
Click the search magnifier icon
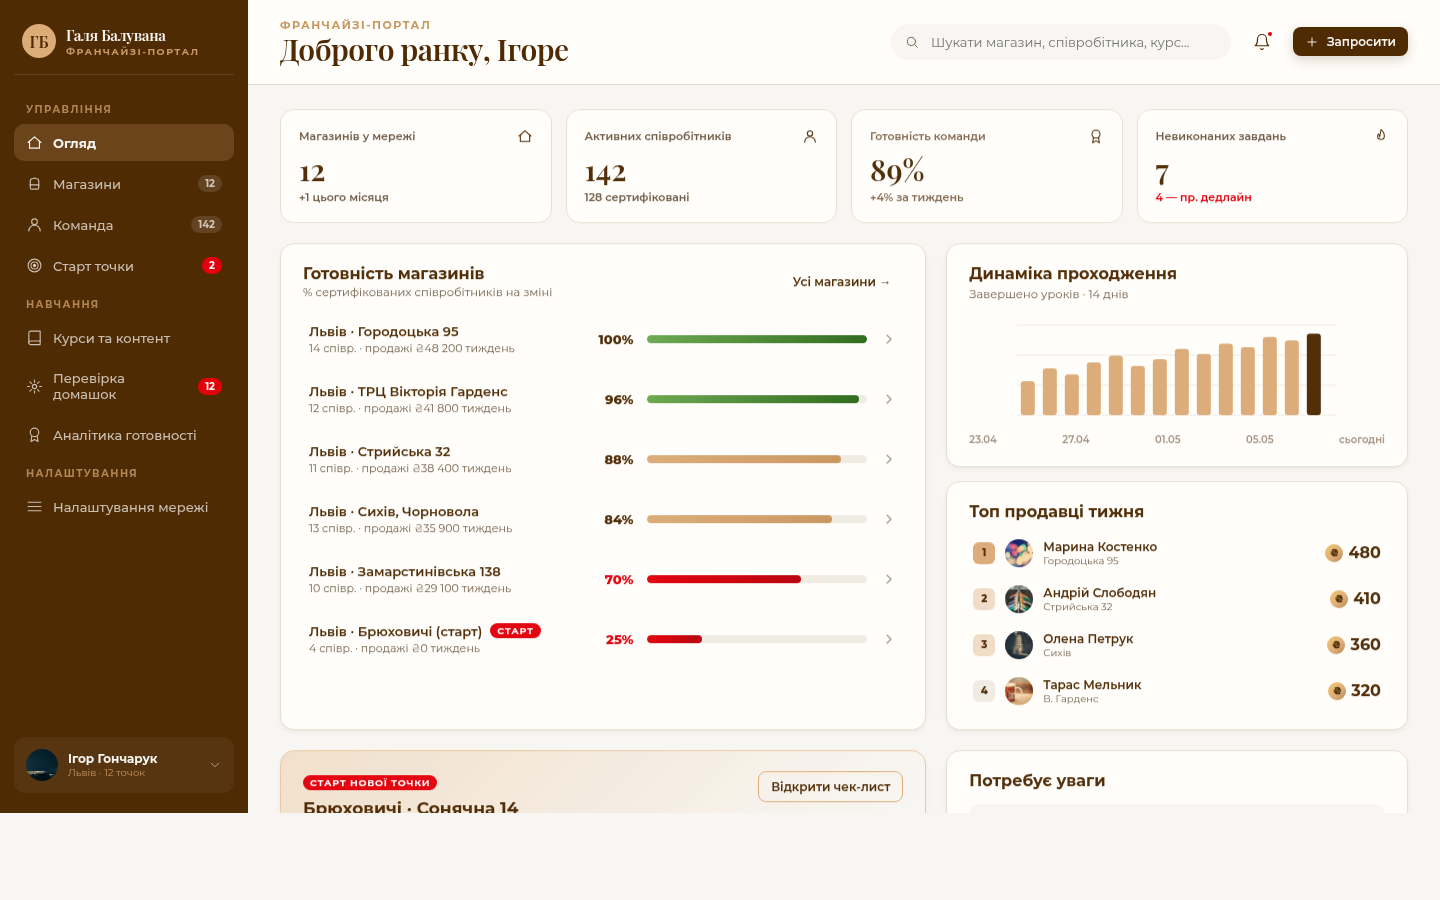pos(912,42)
